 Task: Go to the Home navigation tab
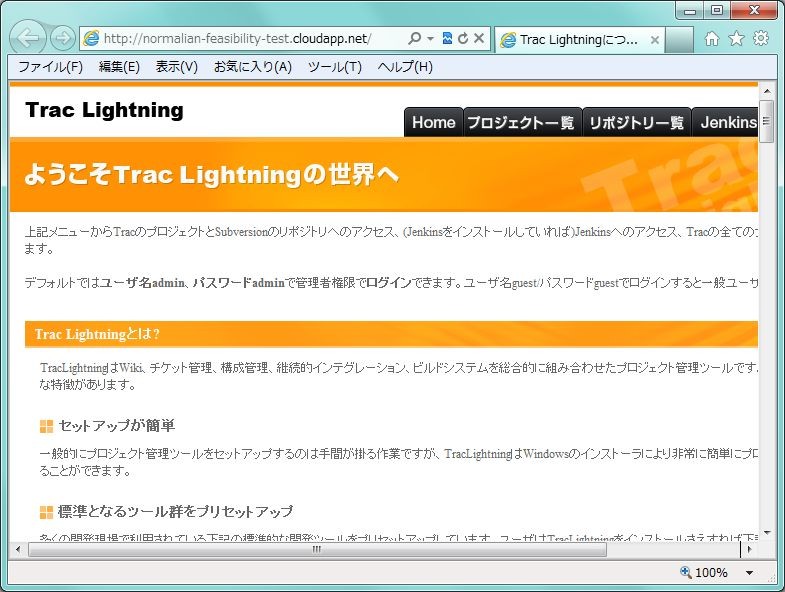click(434, 122)
